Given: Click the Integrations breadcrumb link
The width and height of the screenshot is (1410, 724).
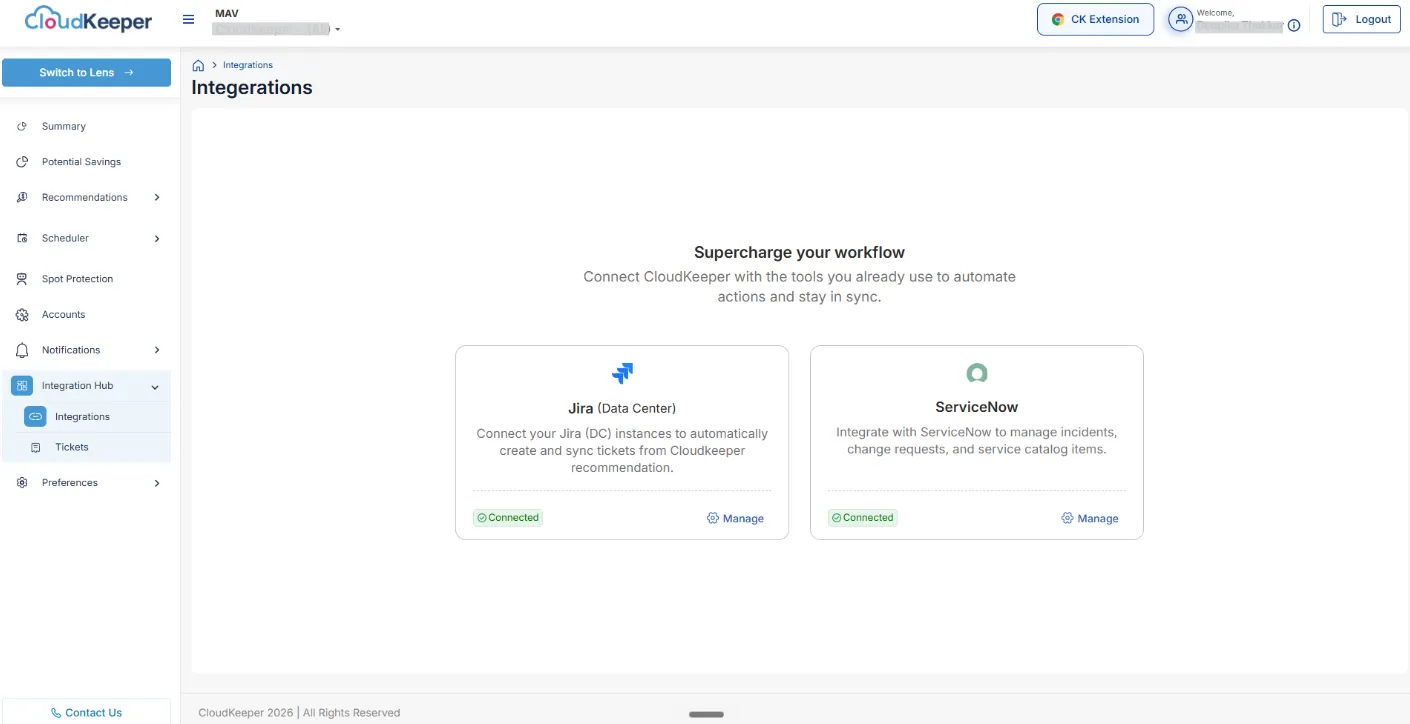Looking at the screenshot, I should [x=248, y=65].
